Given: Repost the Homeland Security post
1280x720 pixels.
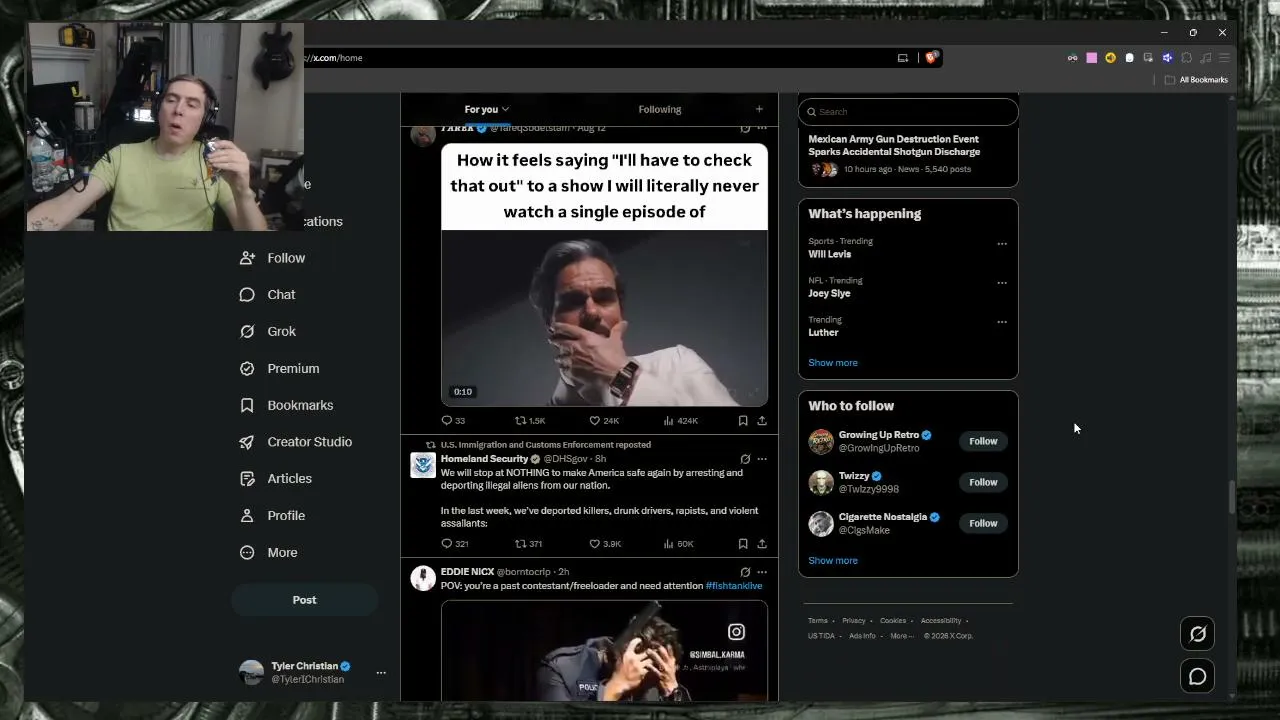Looking at the screenshot, I should click(x=528, y=544).
